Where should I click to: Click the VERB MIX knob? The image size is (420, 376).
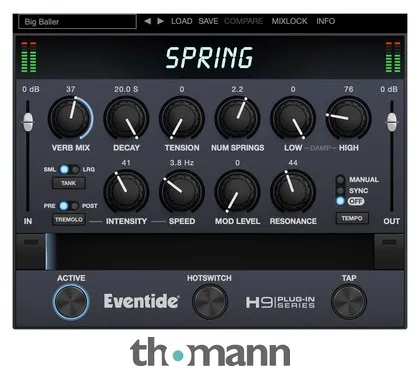coord(71,118)
